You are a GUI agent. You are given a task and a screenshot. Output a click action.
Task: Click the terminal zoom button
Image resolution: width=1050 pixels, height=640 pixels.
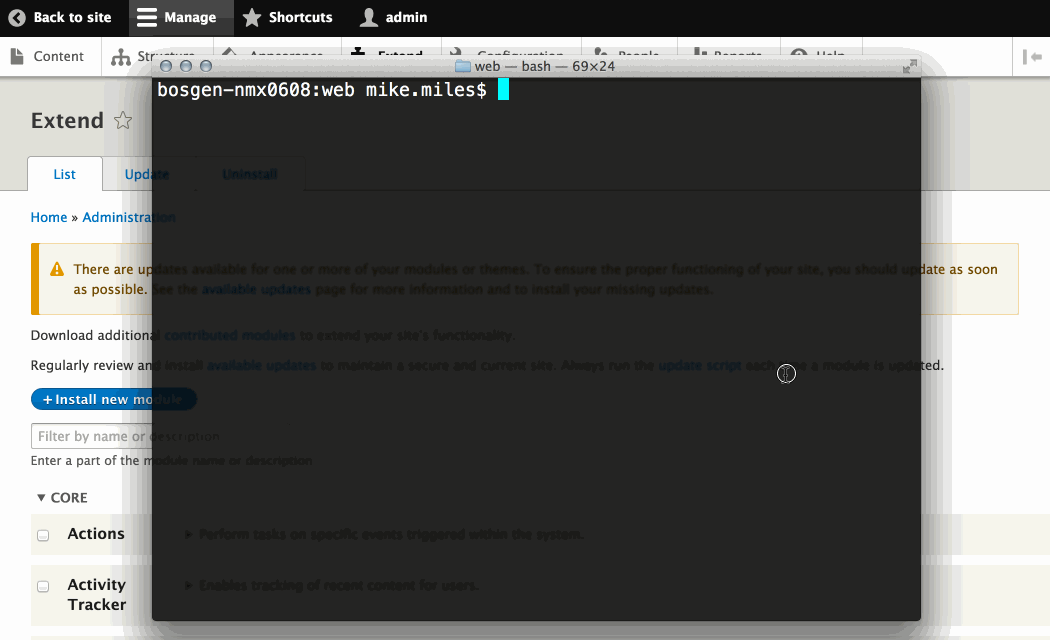(x=206, y=66)
